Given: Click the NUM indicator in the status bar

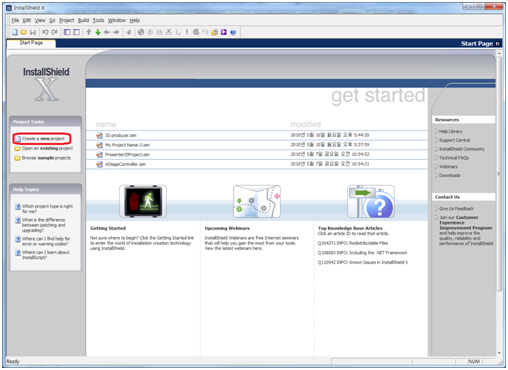Looking at the screenshot, I should [474, 361].
